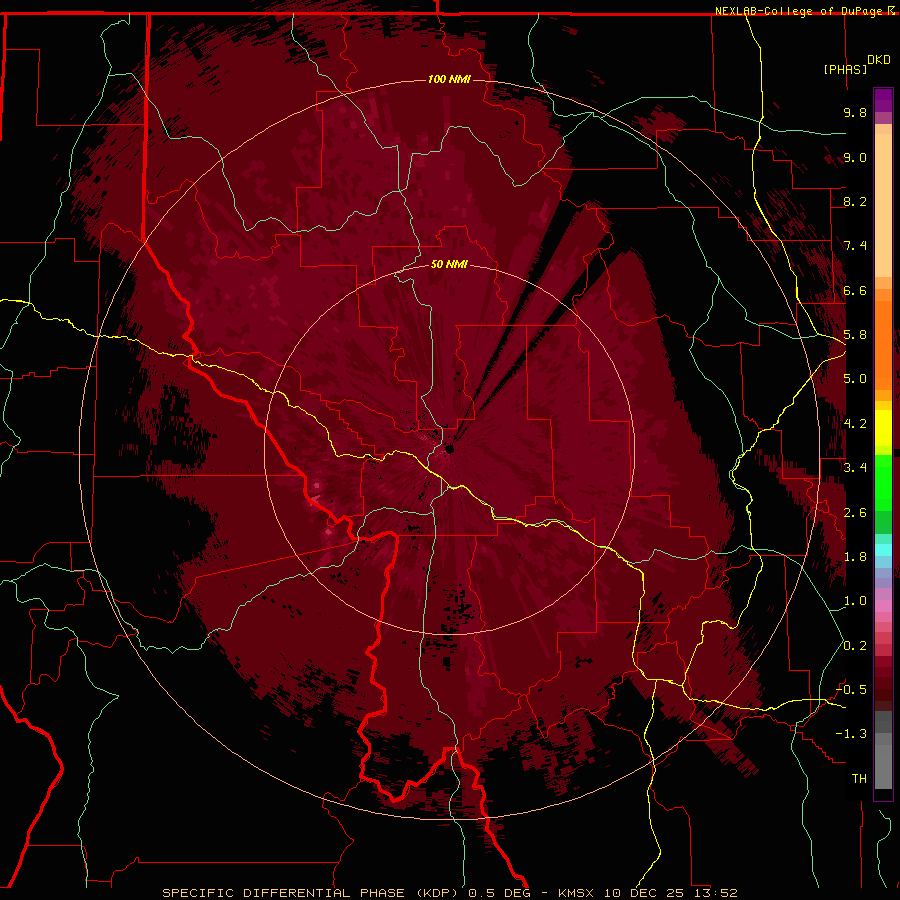Click the yellow segment of the color bar
This screenshot has width=900, height=900.
(883, 428)
